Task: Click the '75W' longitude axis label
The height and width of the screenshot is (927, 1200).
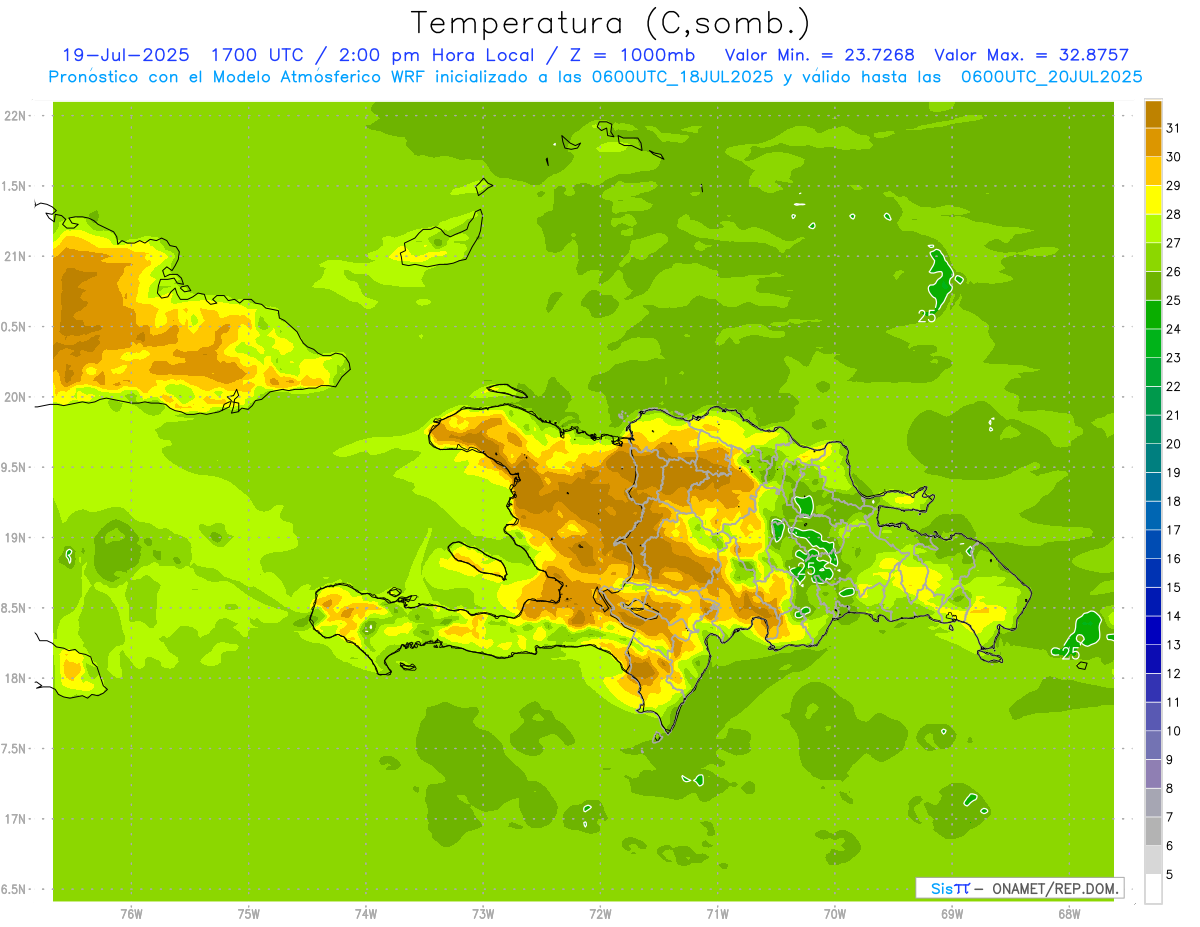Action: click(249, 914)
